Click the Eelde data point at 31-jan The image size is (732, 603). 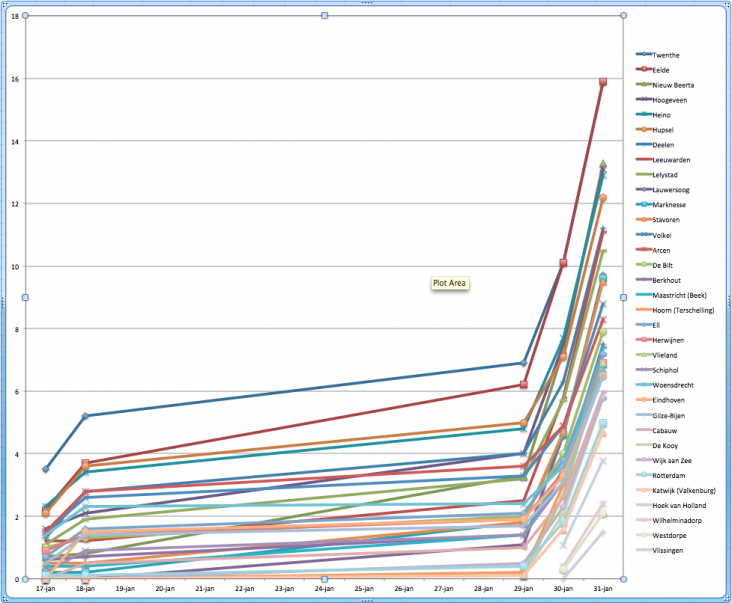(603, 82)
